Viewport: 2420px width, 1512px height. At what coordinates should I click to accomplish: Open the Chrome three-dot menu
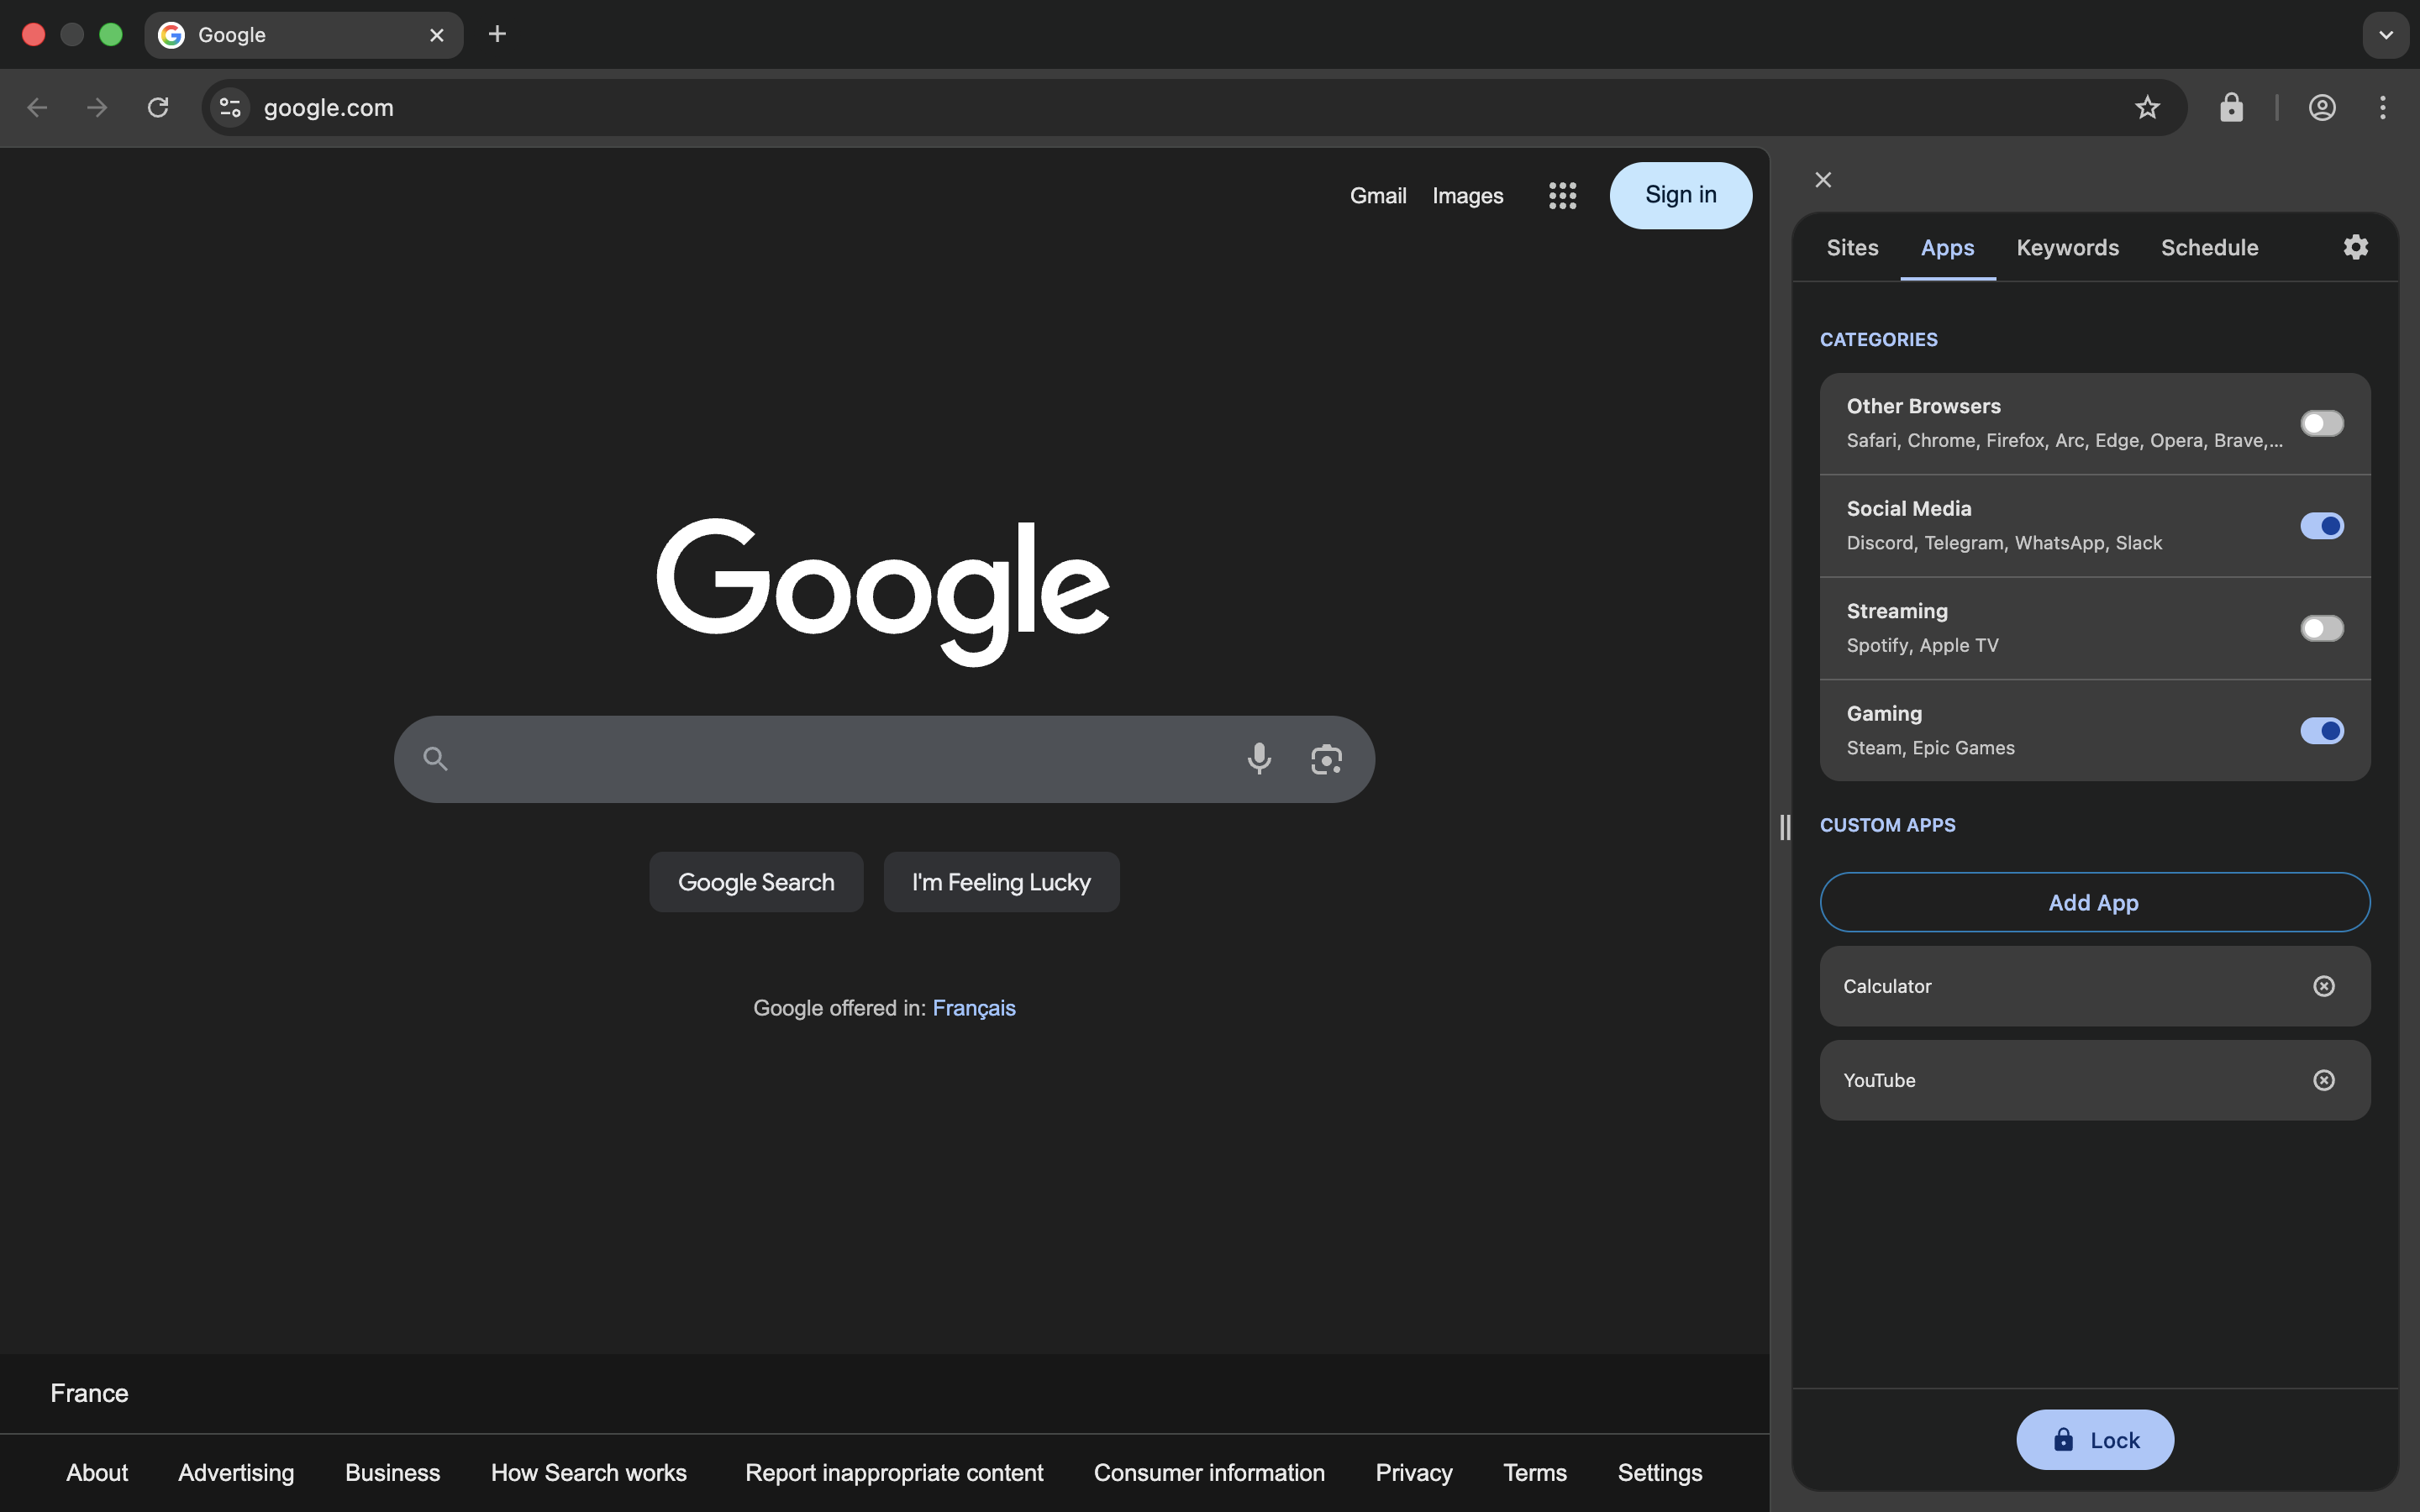2383,107
